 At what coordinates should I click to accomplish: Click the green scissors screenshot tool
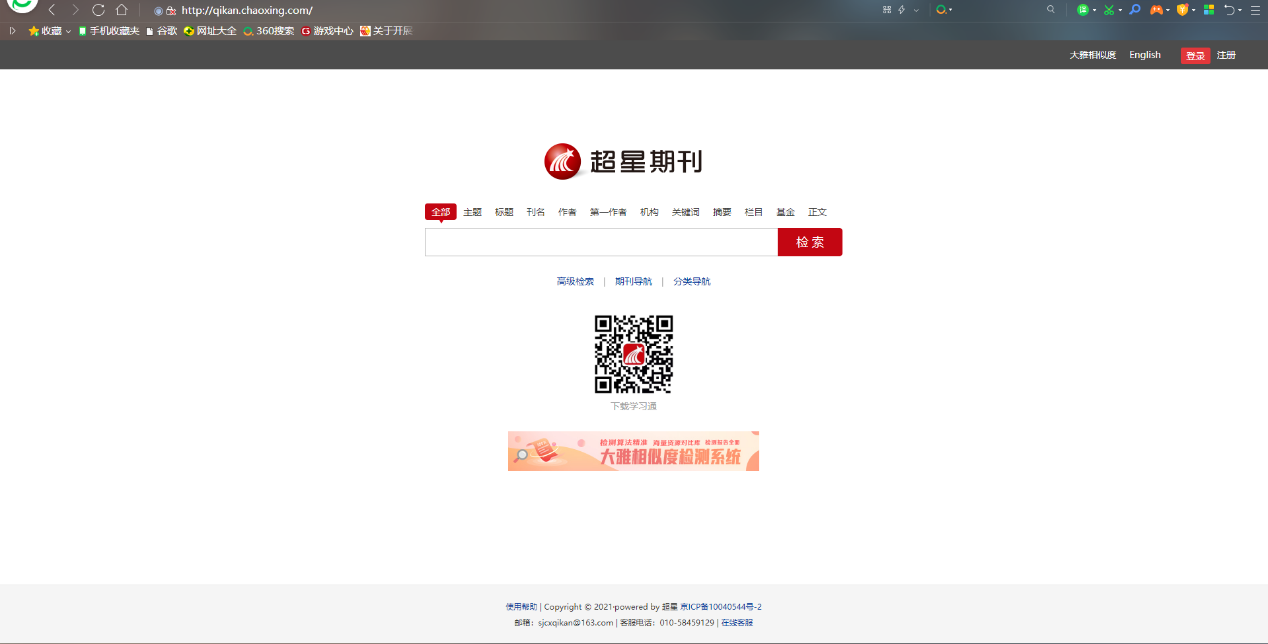[1108, 10]
